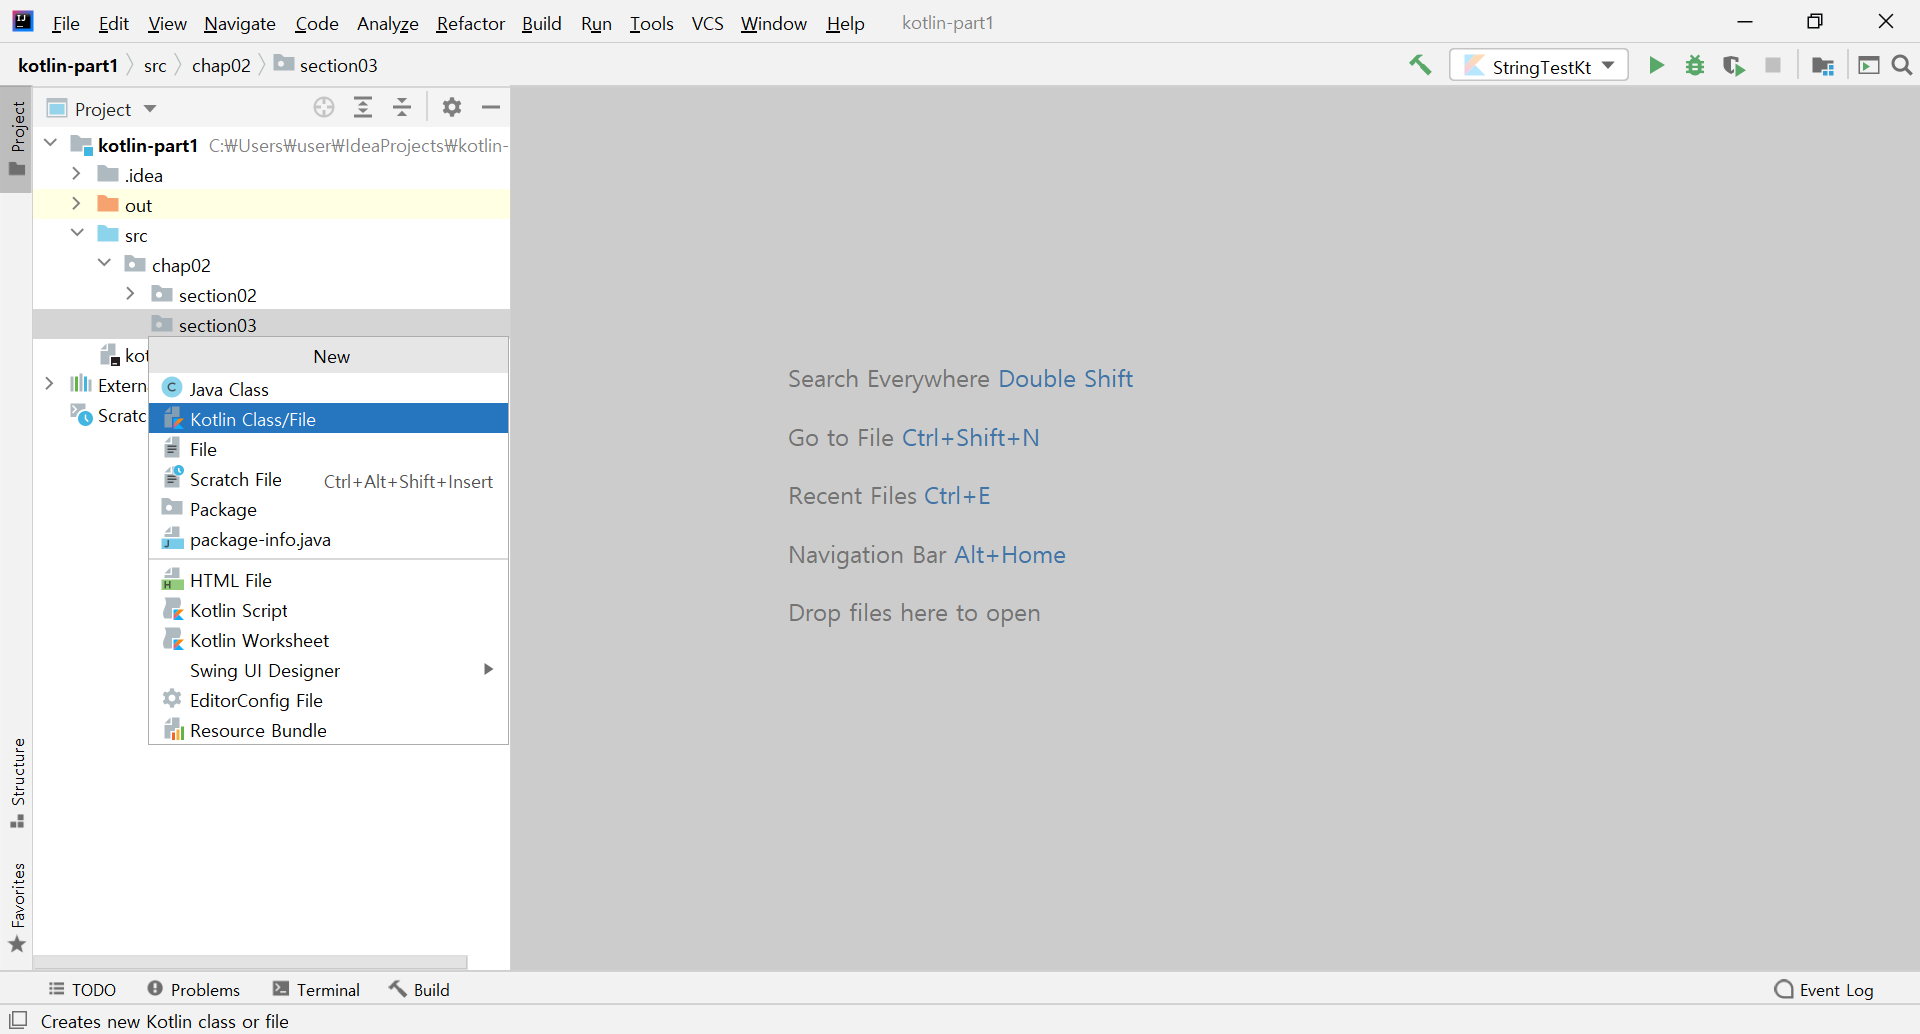
Task: Choose Kotlin Script from New menu
Action: 328,610
